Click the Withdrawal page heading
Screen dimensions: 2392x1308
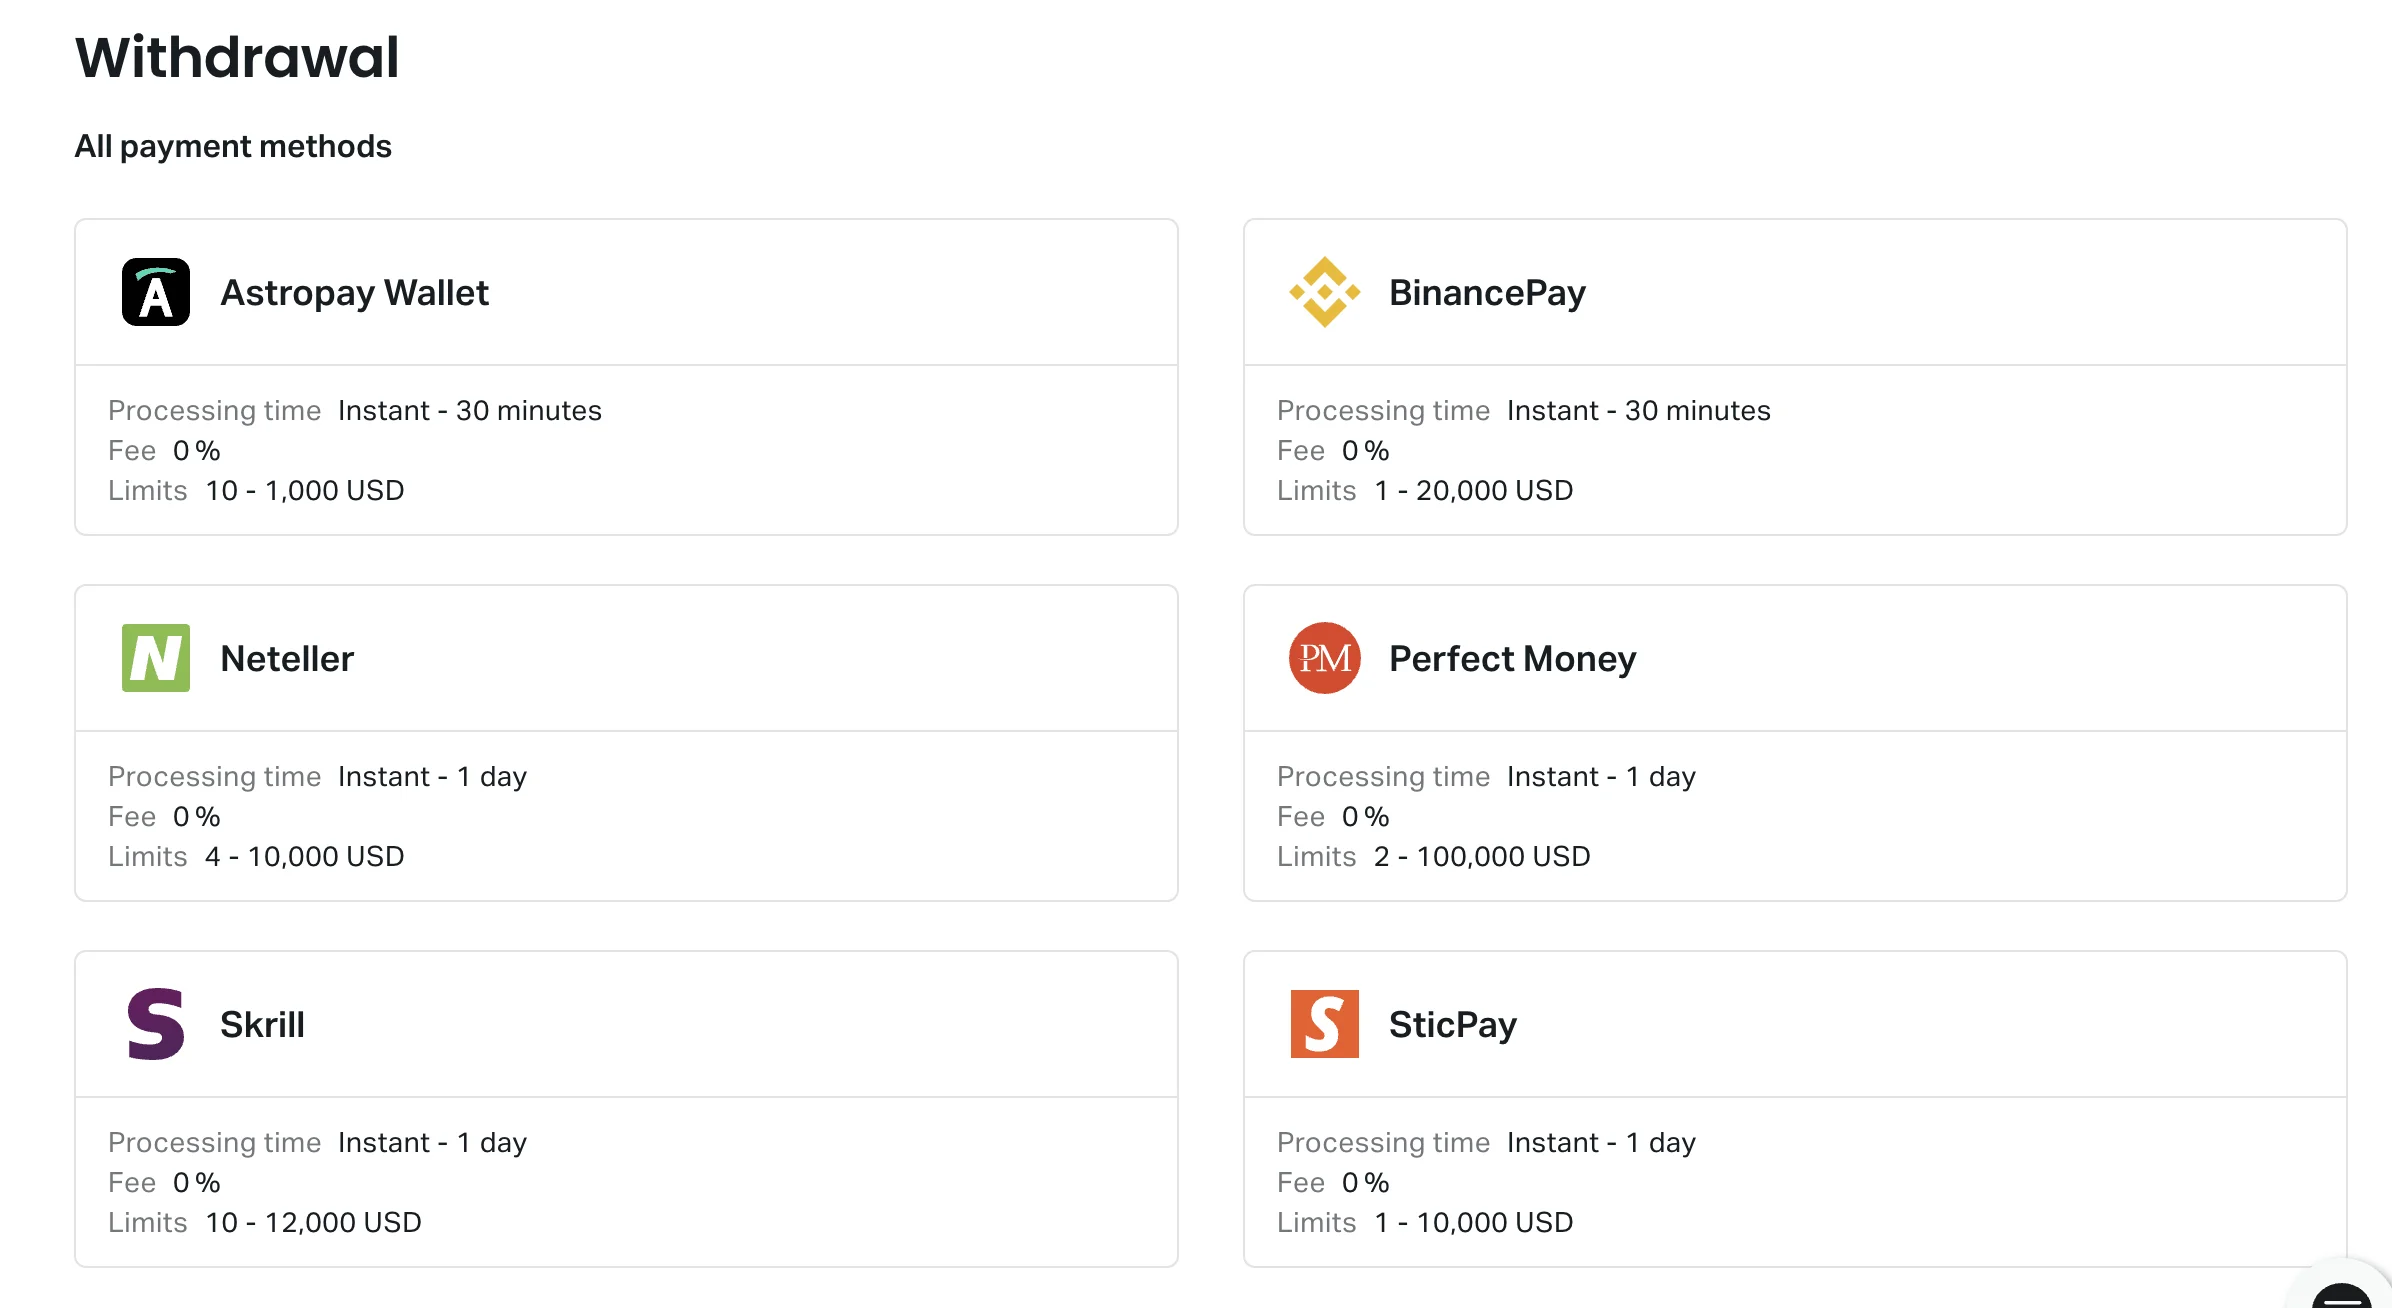tap(237, 57)
